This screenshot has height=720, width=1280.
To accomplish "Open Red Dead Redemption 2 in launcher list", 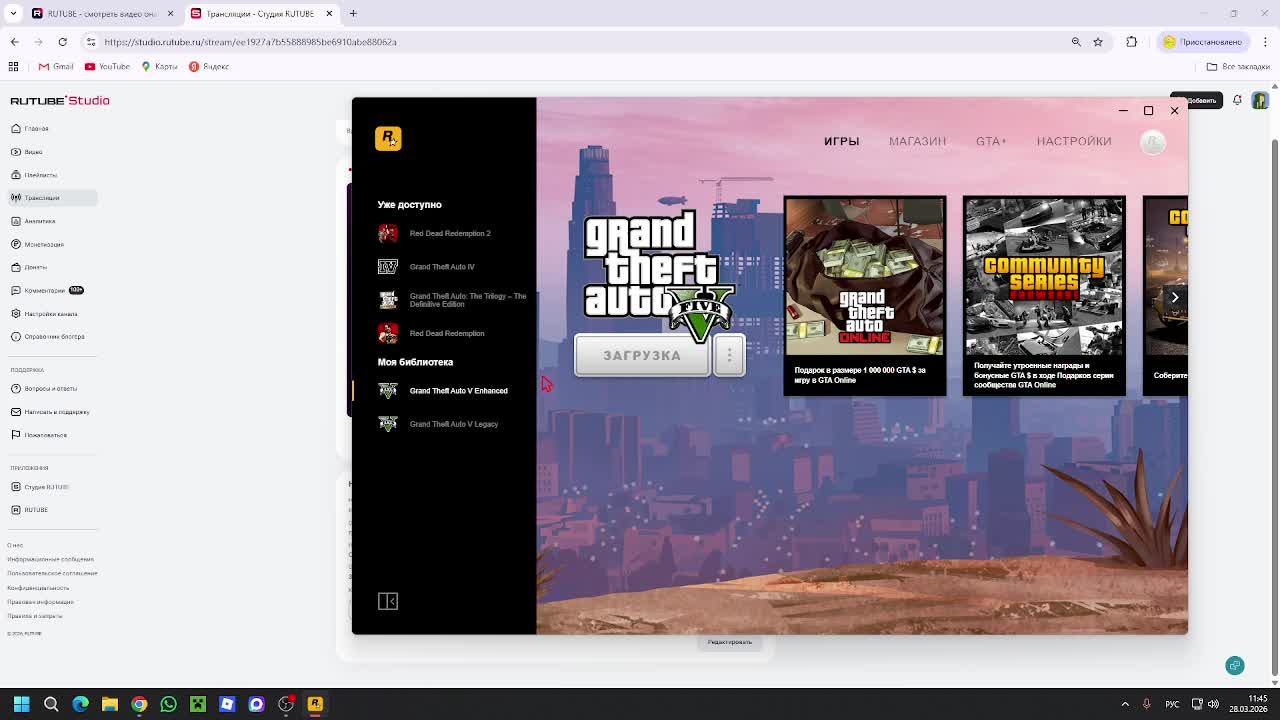I will point(450,233).
